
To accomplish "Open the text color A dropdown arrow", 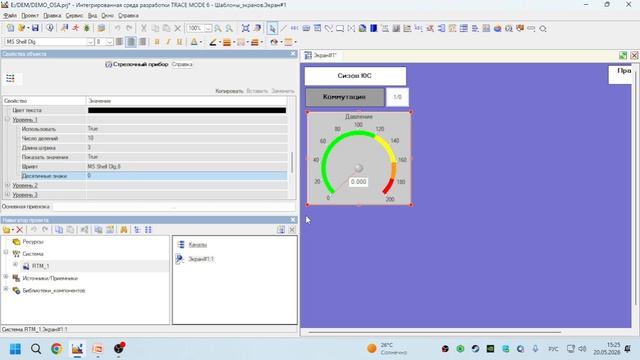I will 201,42.
